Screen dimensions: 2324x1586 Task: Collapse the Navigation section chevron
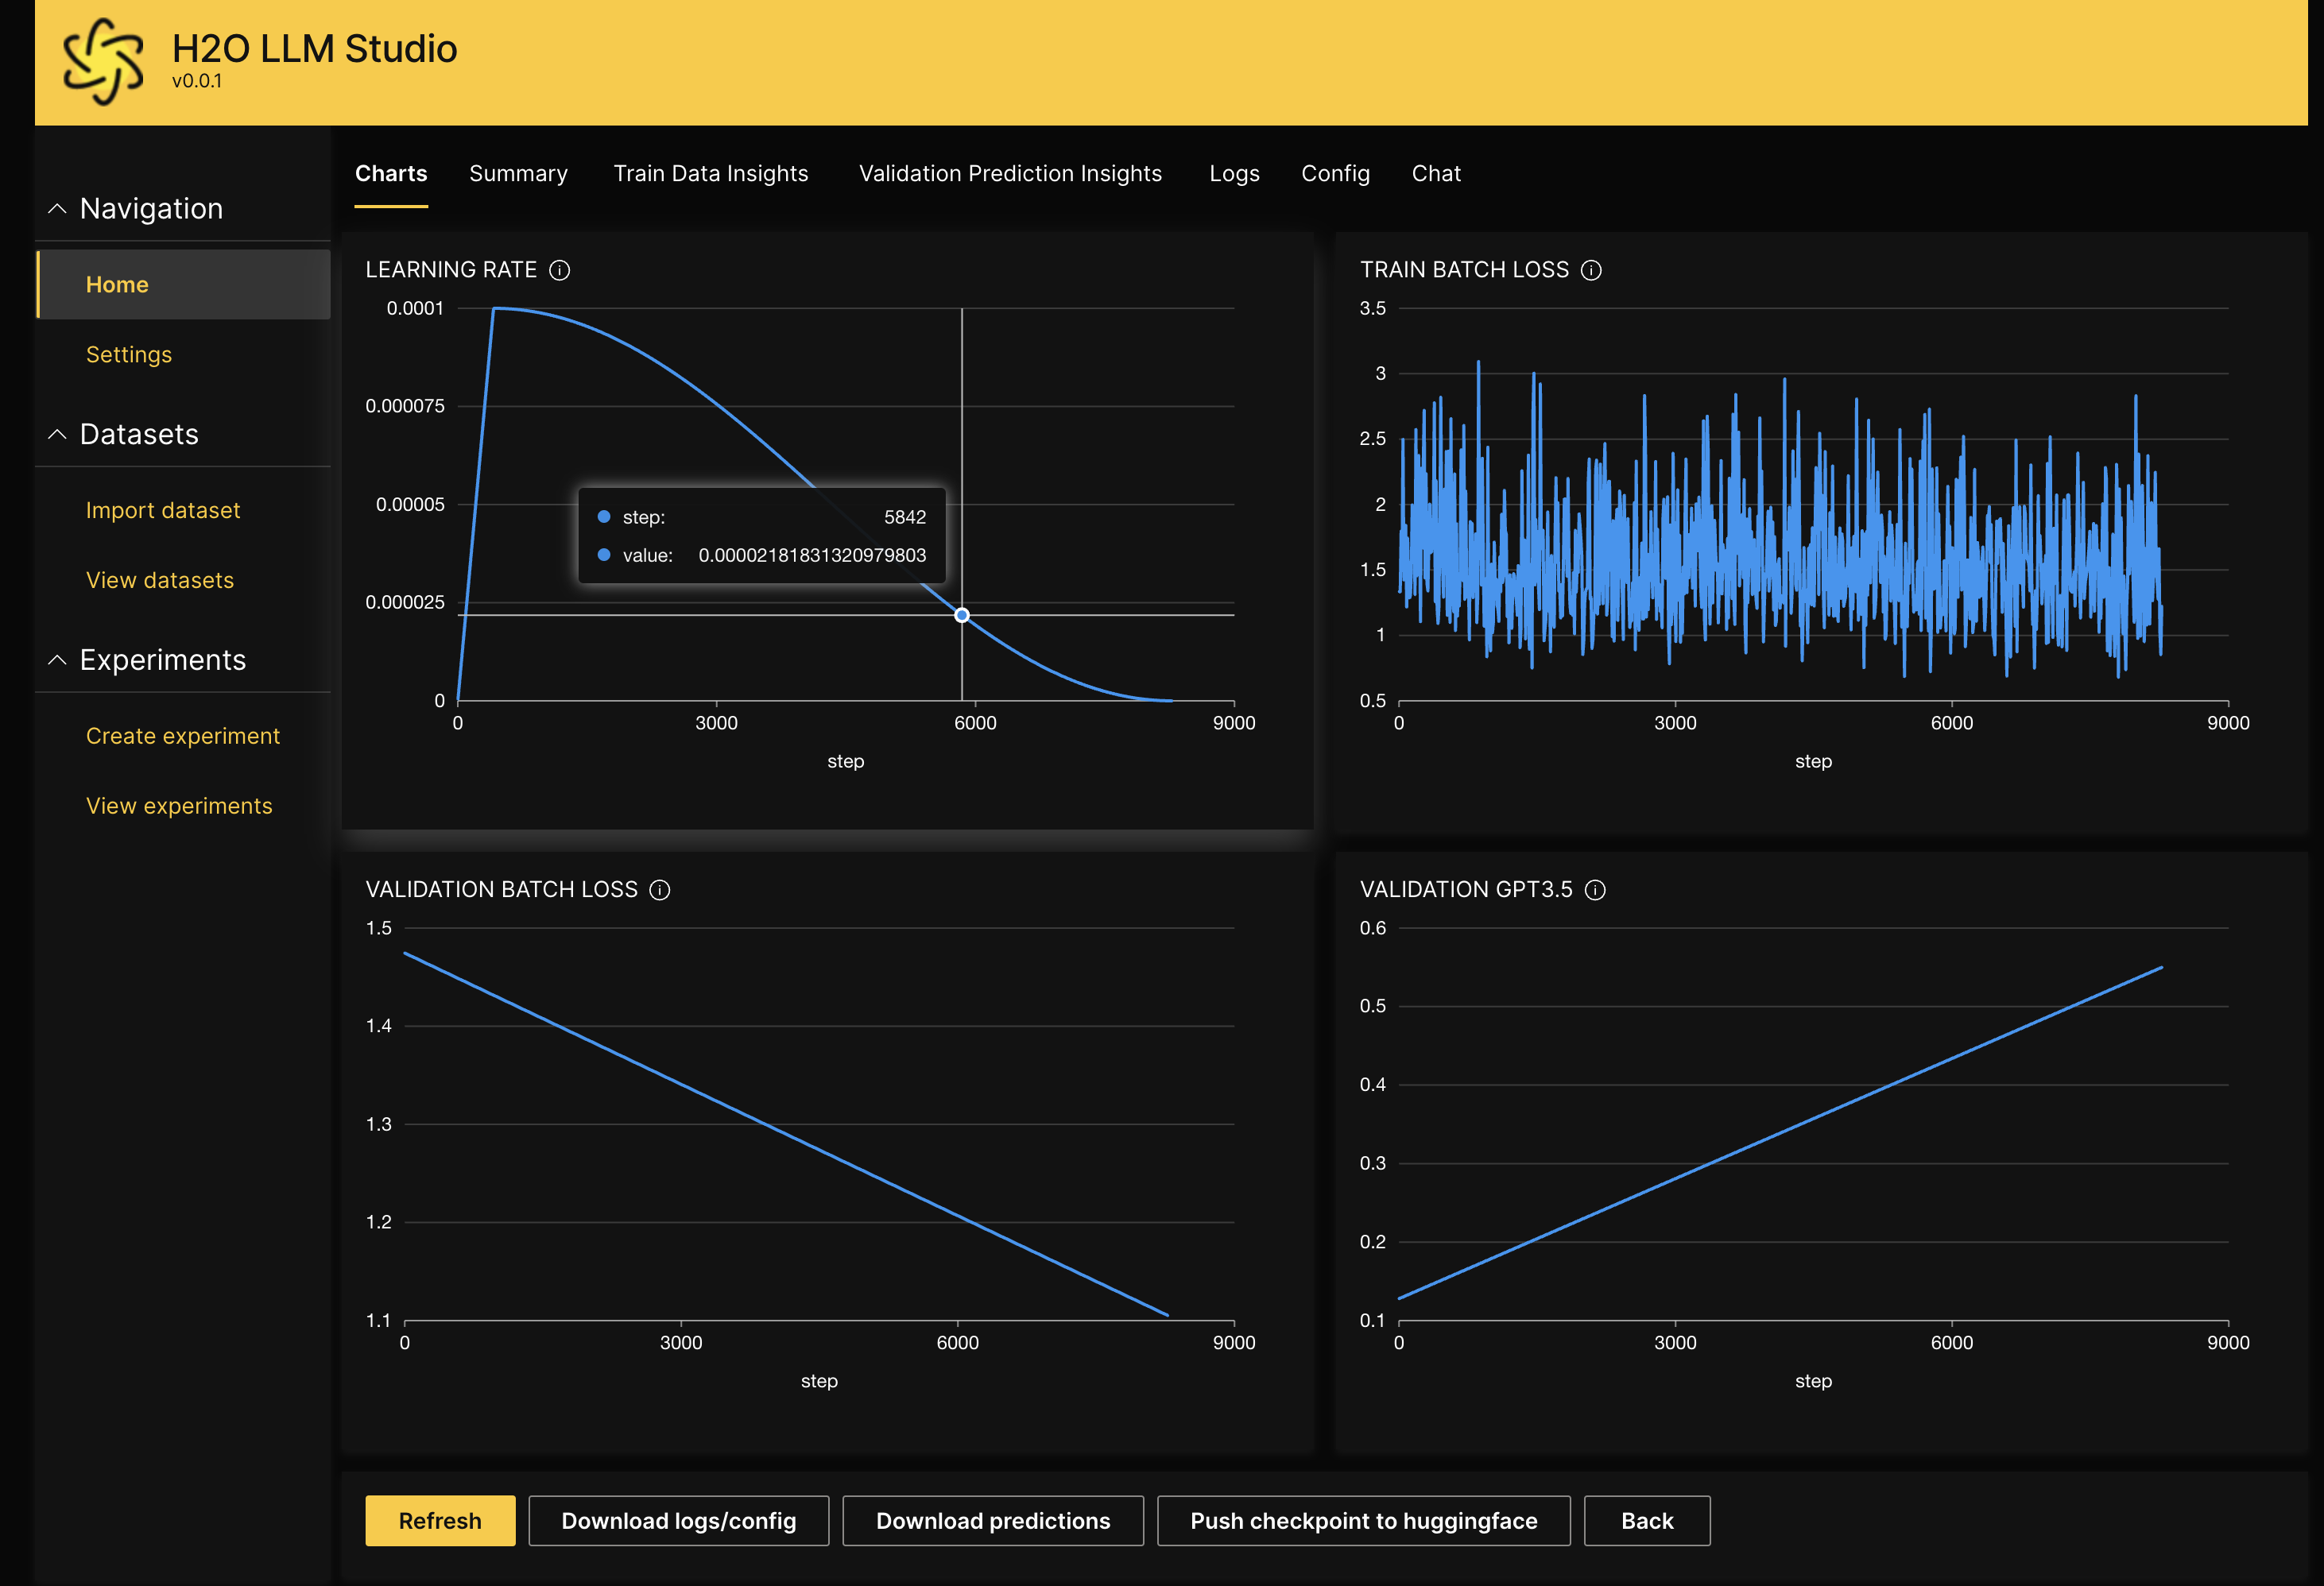coord(58,208)
